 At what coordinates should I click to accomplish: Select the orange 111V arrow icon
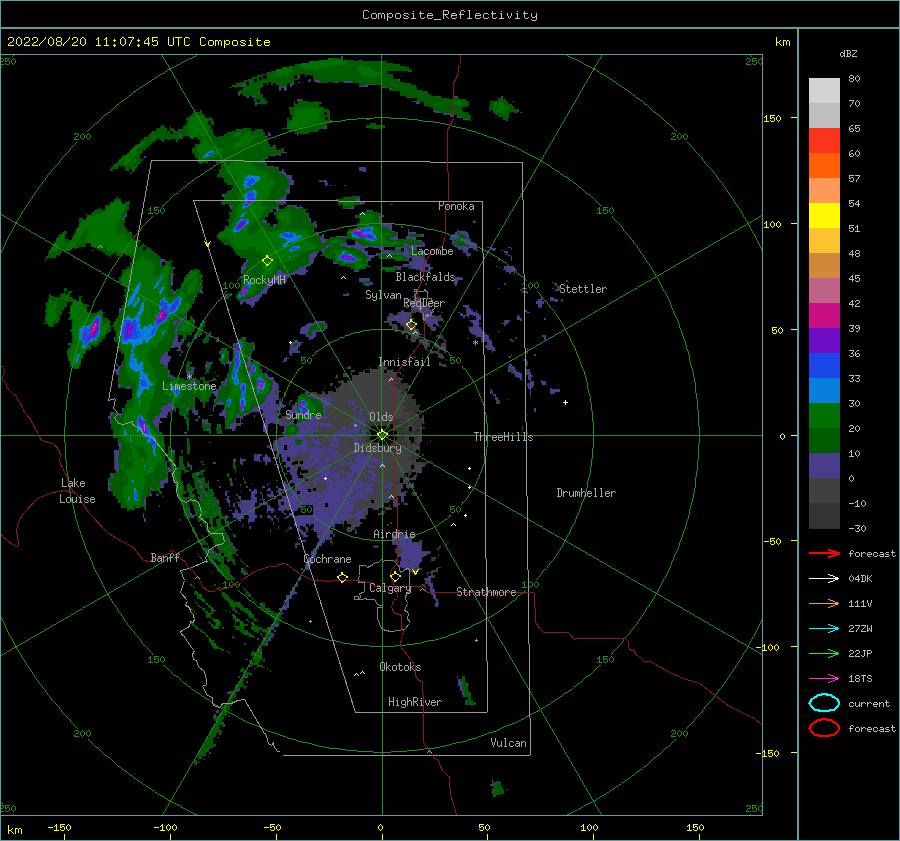pos(824,603)
